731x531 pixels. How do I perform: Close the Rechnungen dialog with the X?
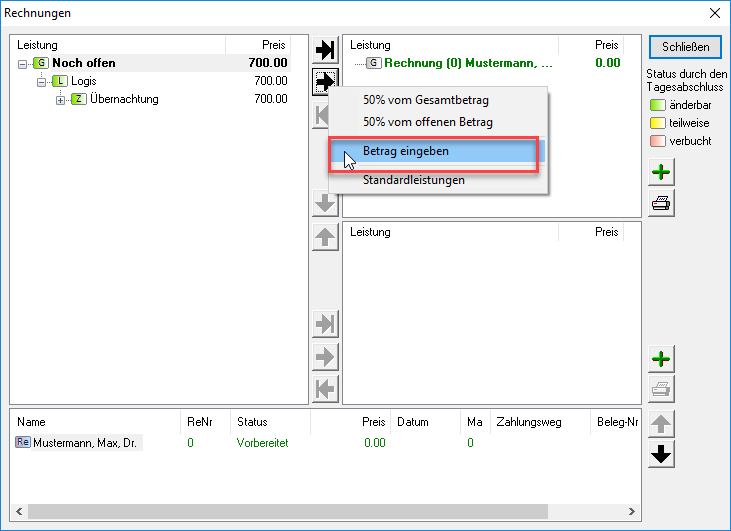(715, 13)
